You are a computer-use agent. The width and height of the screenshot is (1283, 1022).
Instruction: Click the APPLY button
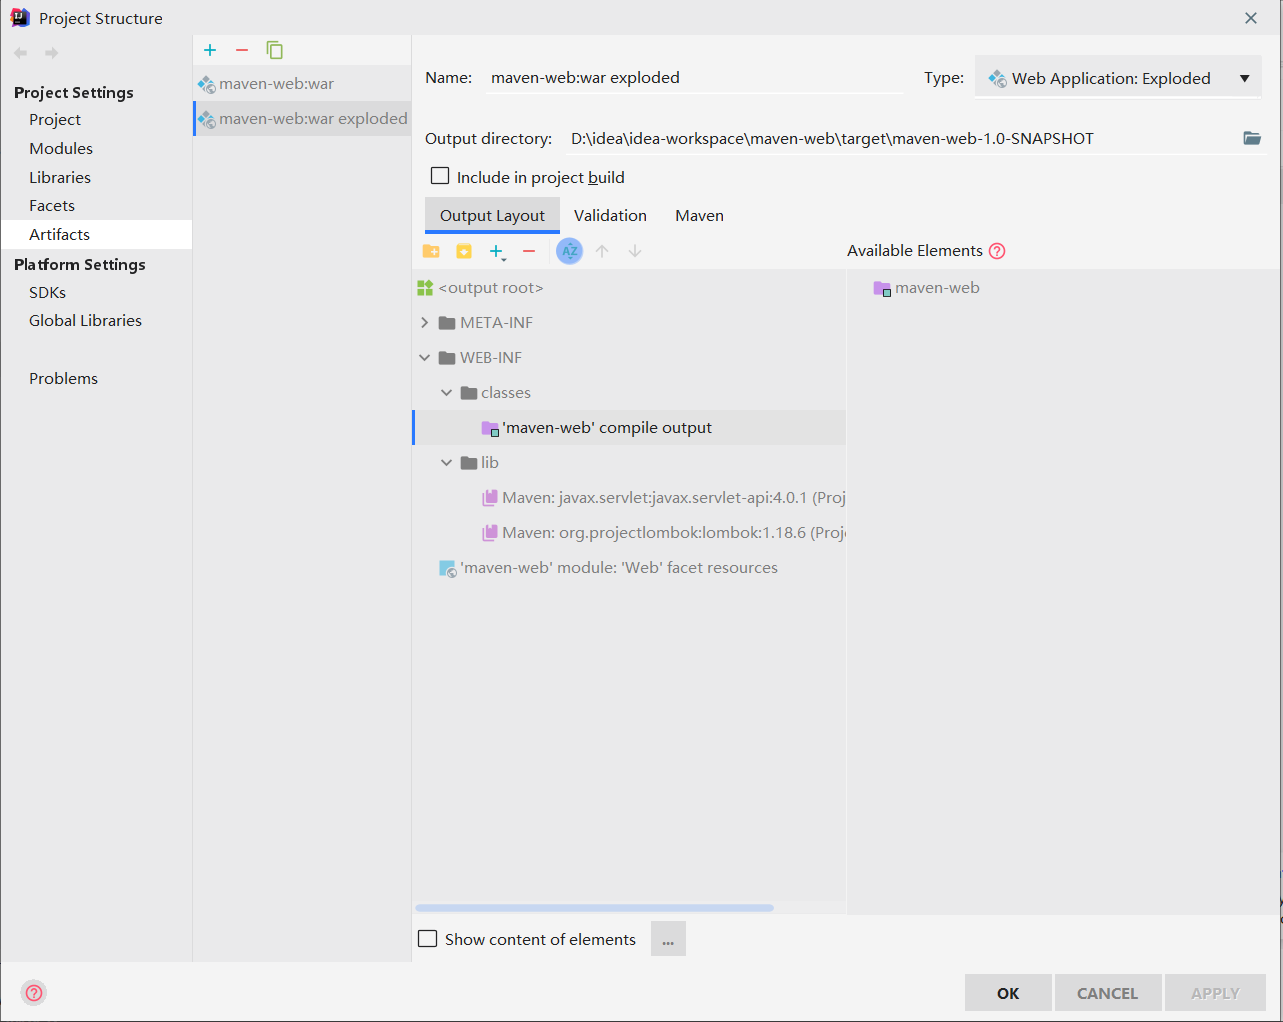click(1215, 993)
